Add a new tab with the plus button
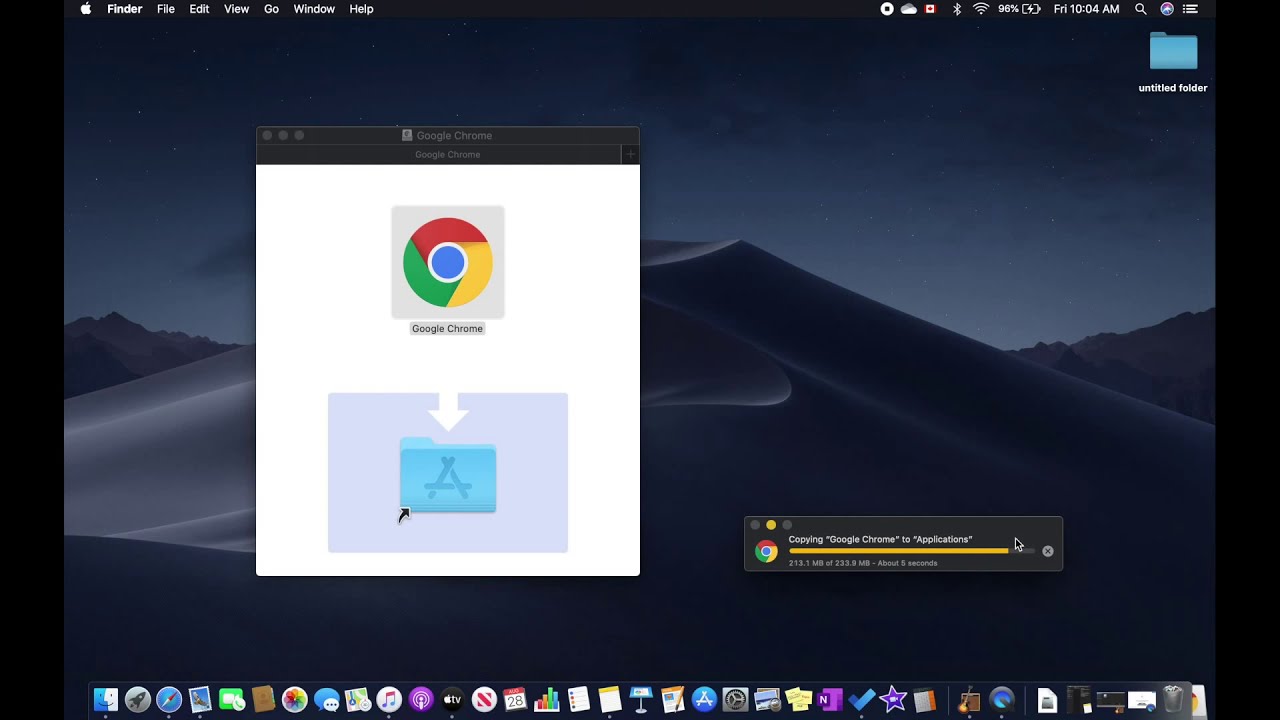The width and height of the screenshot is (1280, 720). [x=630, y=155]
